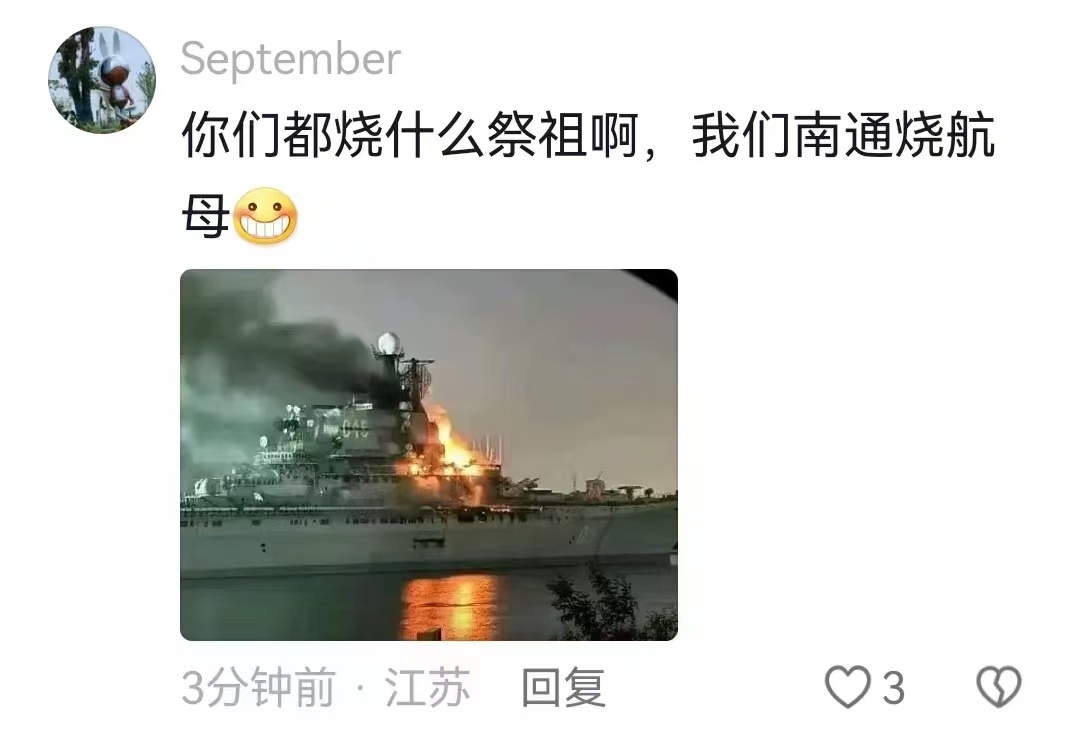Reply to the comment via 回复
This screenshot has height=732, width=1080.
pos(563,687)
